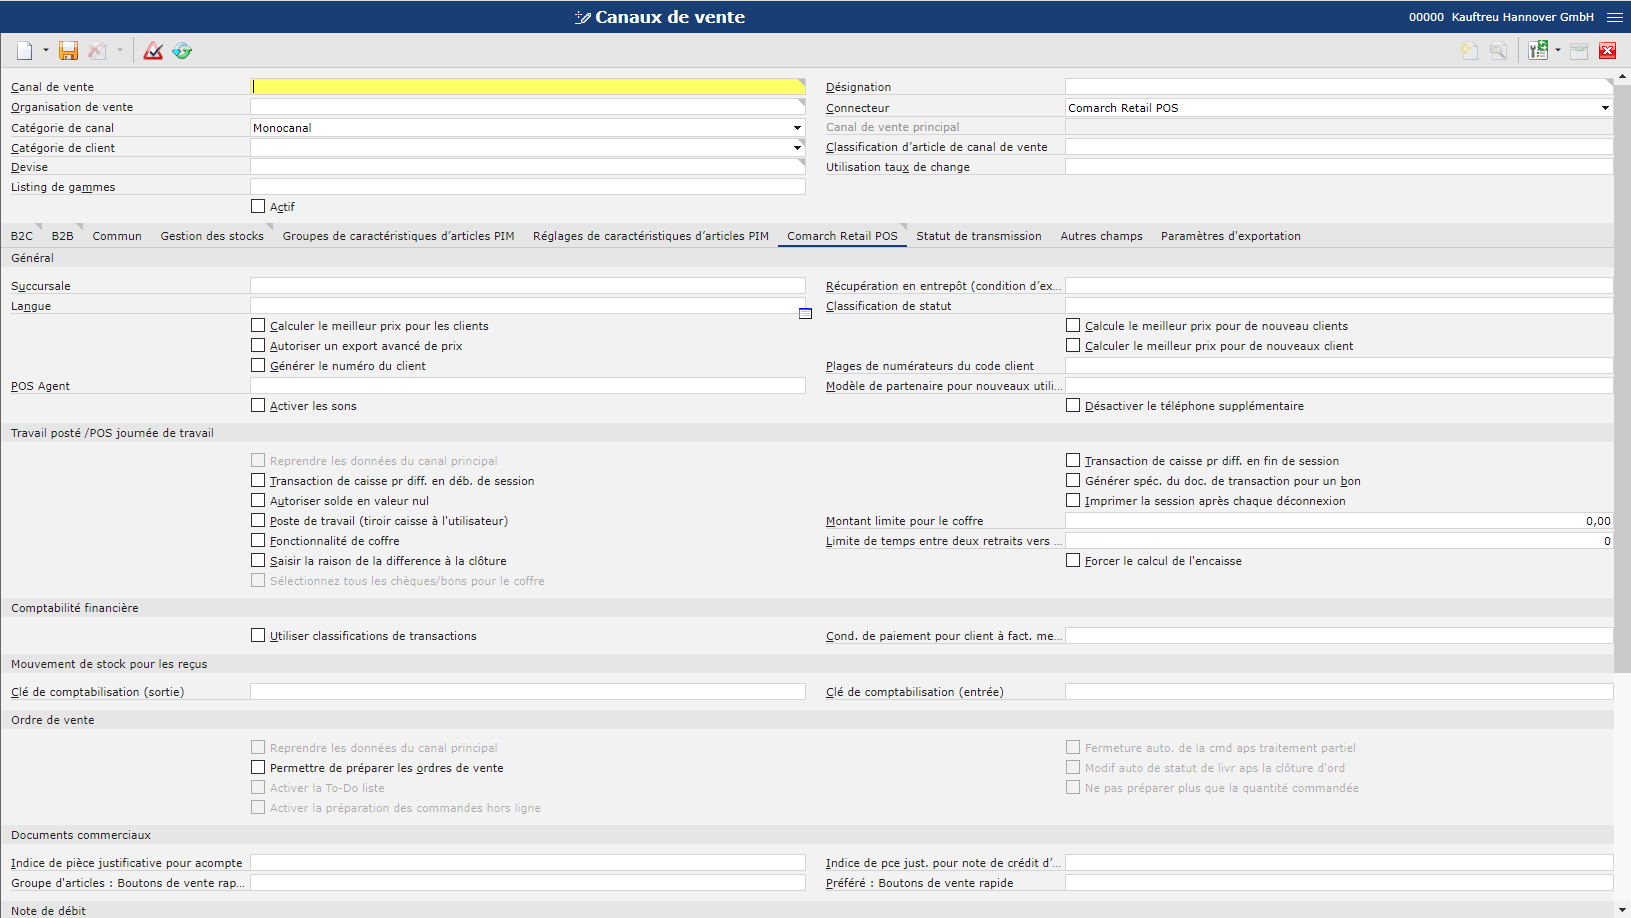The height and width of the screenshot is (918, 1631).
Task: Open the Statut de transmission tab
Action: (x=979, y=236)
